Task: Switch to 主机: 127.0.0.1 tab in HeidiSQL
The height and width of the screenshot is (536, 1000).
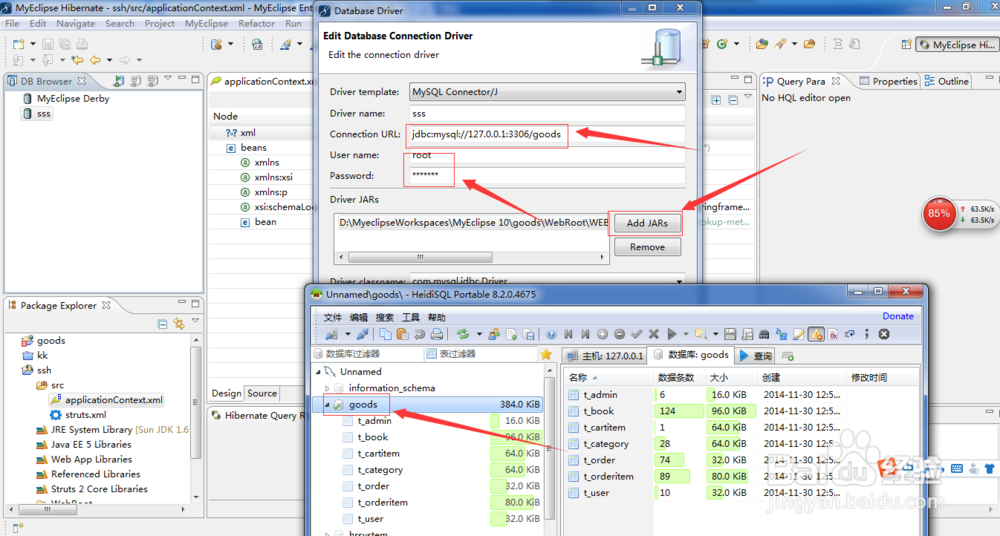Action: 605,355
